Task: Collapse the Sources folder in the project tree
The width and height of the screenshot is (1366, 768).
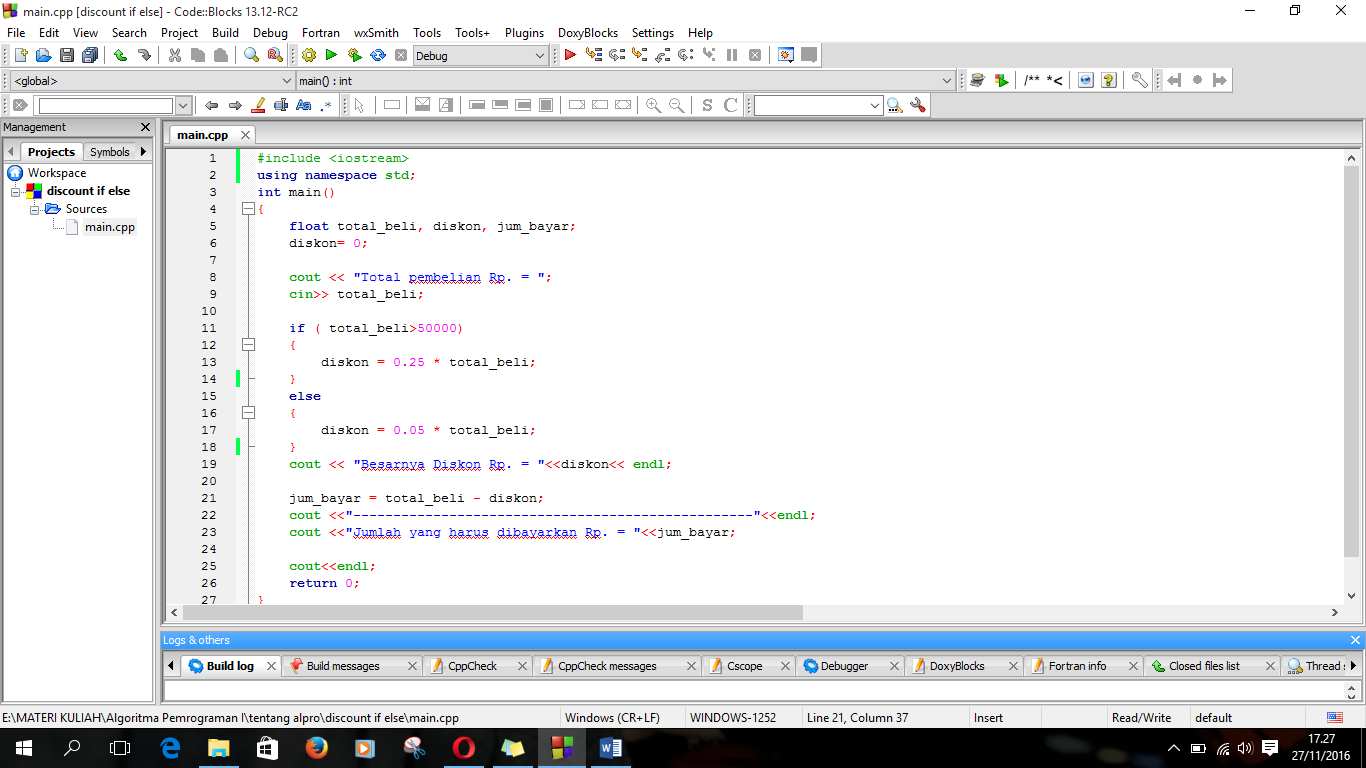Action: (x=34, y=208)
